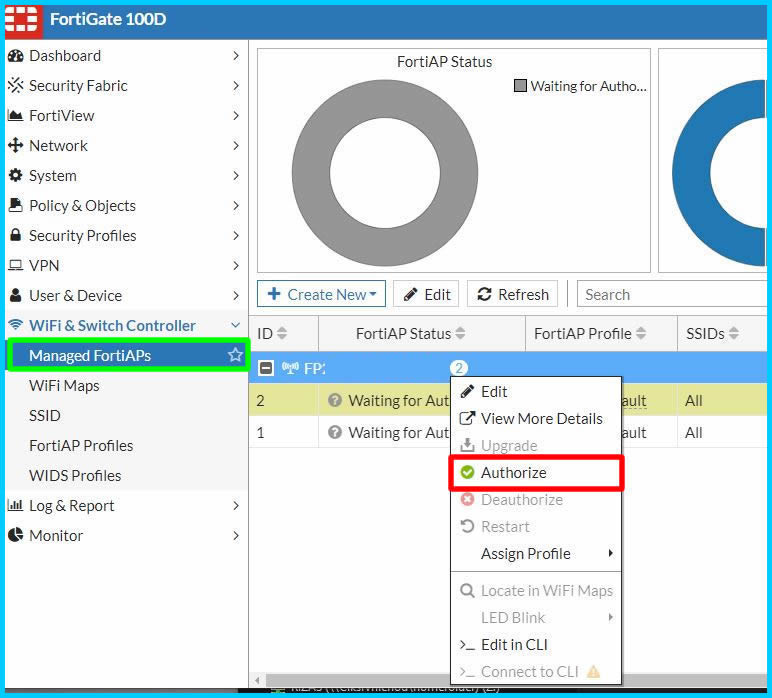The image size is (772, 698).
Task: Collapse the FP group row with minus box
Action: 266,368
